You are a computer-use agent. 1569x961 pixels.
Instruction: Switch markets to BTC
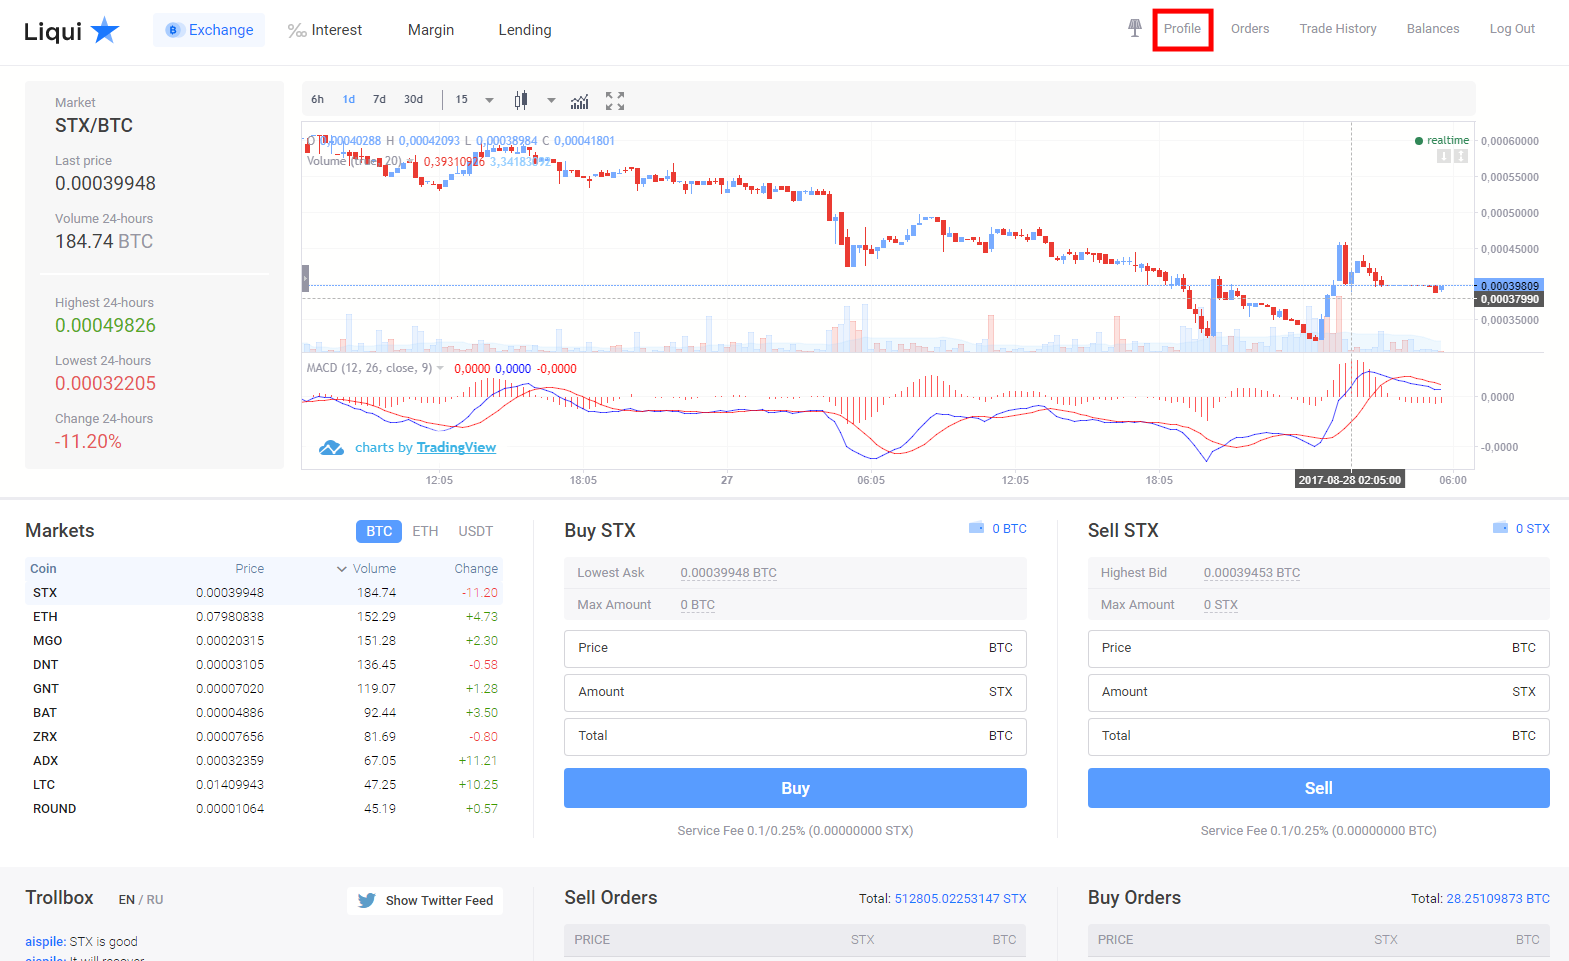click(x=379, y=531)
